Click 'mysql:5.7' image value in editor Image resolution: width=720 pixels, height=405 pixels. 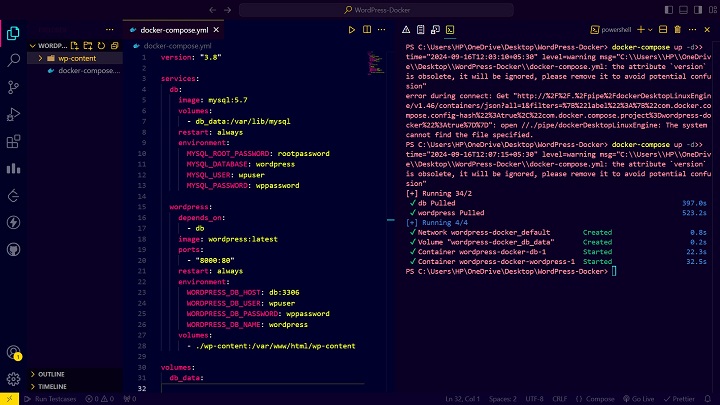coord(228,100)
